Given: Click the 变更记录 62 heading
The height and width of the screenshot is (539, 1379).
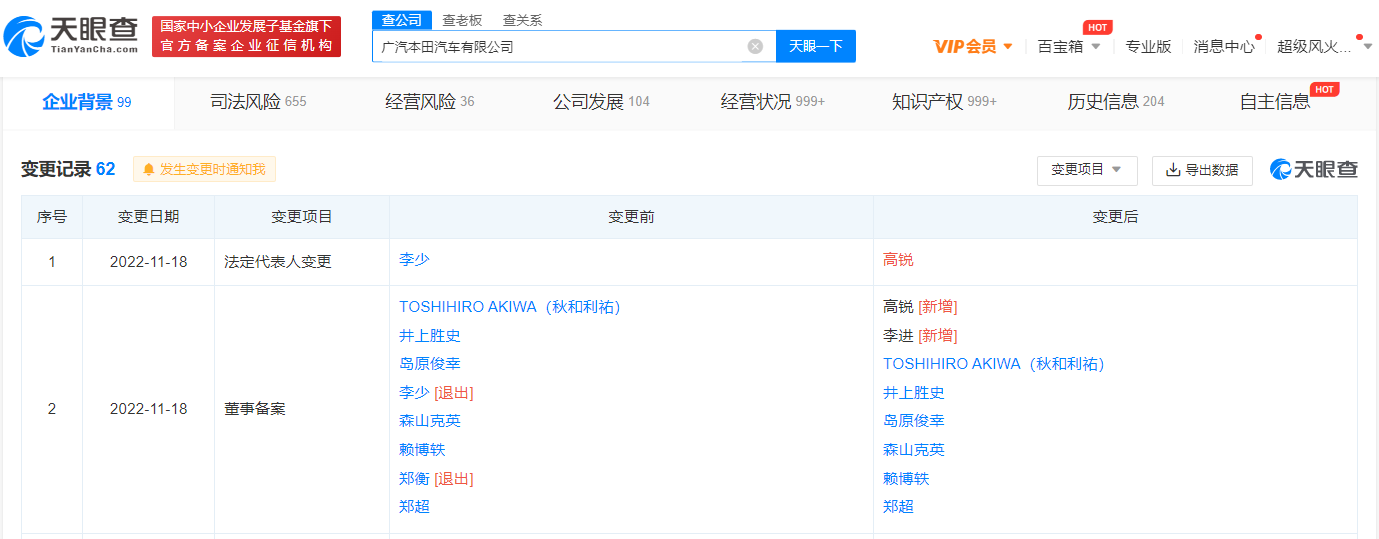Looking at the screenshot, I should coord(68,170).
